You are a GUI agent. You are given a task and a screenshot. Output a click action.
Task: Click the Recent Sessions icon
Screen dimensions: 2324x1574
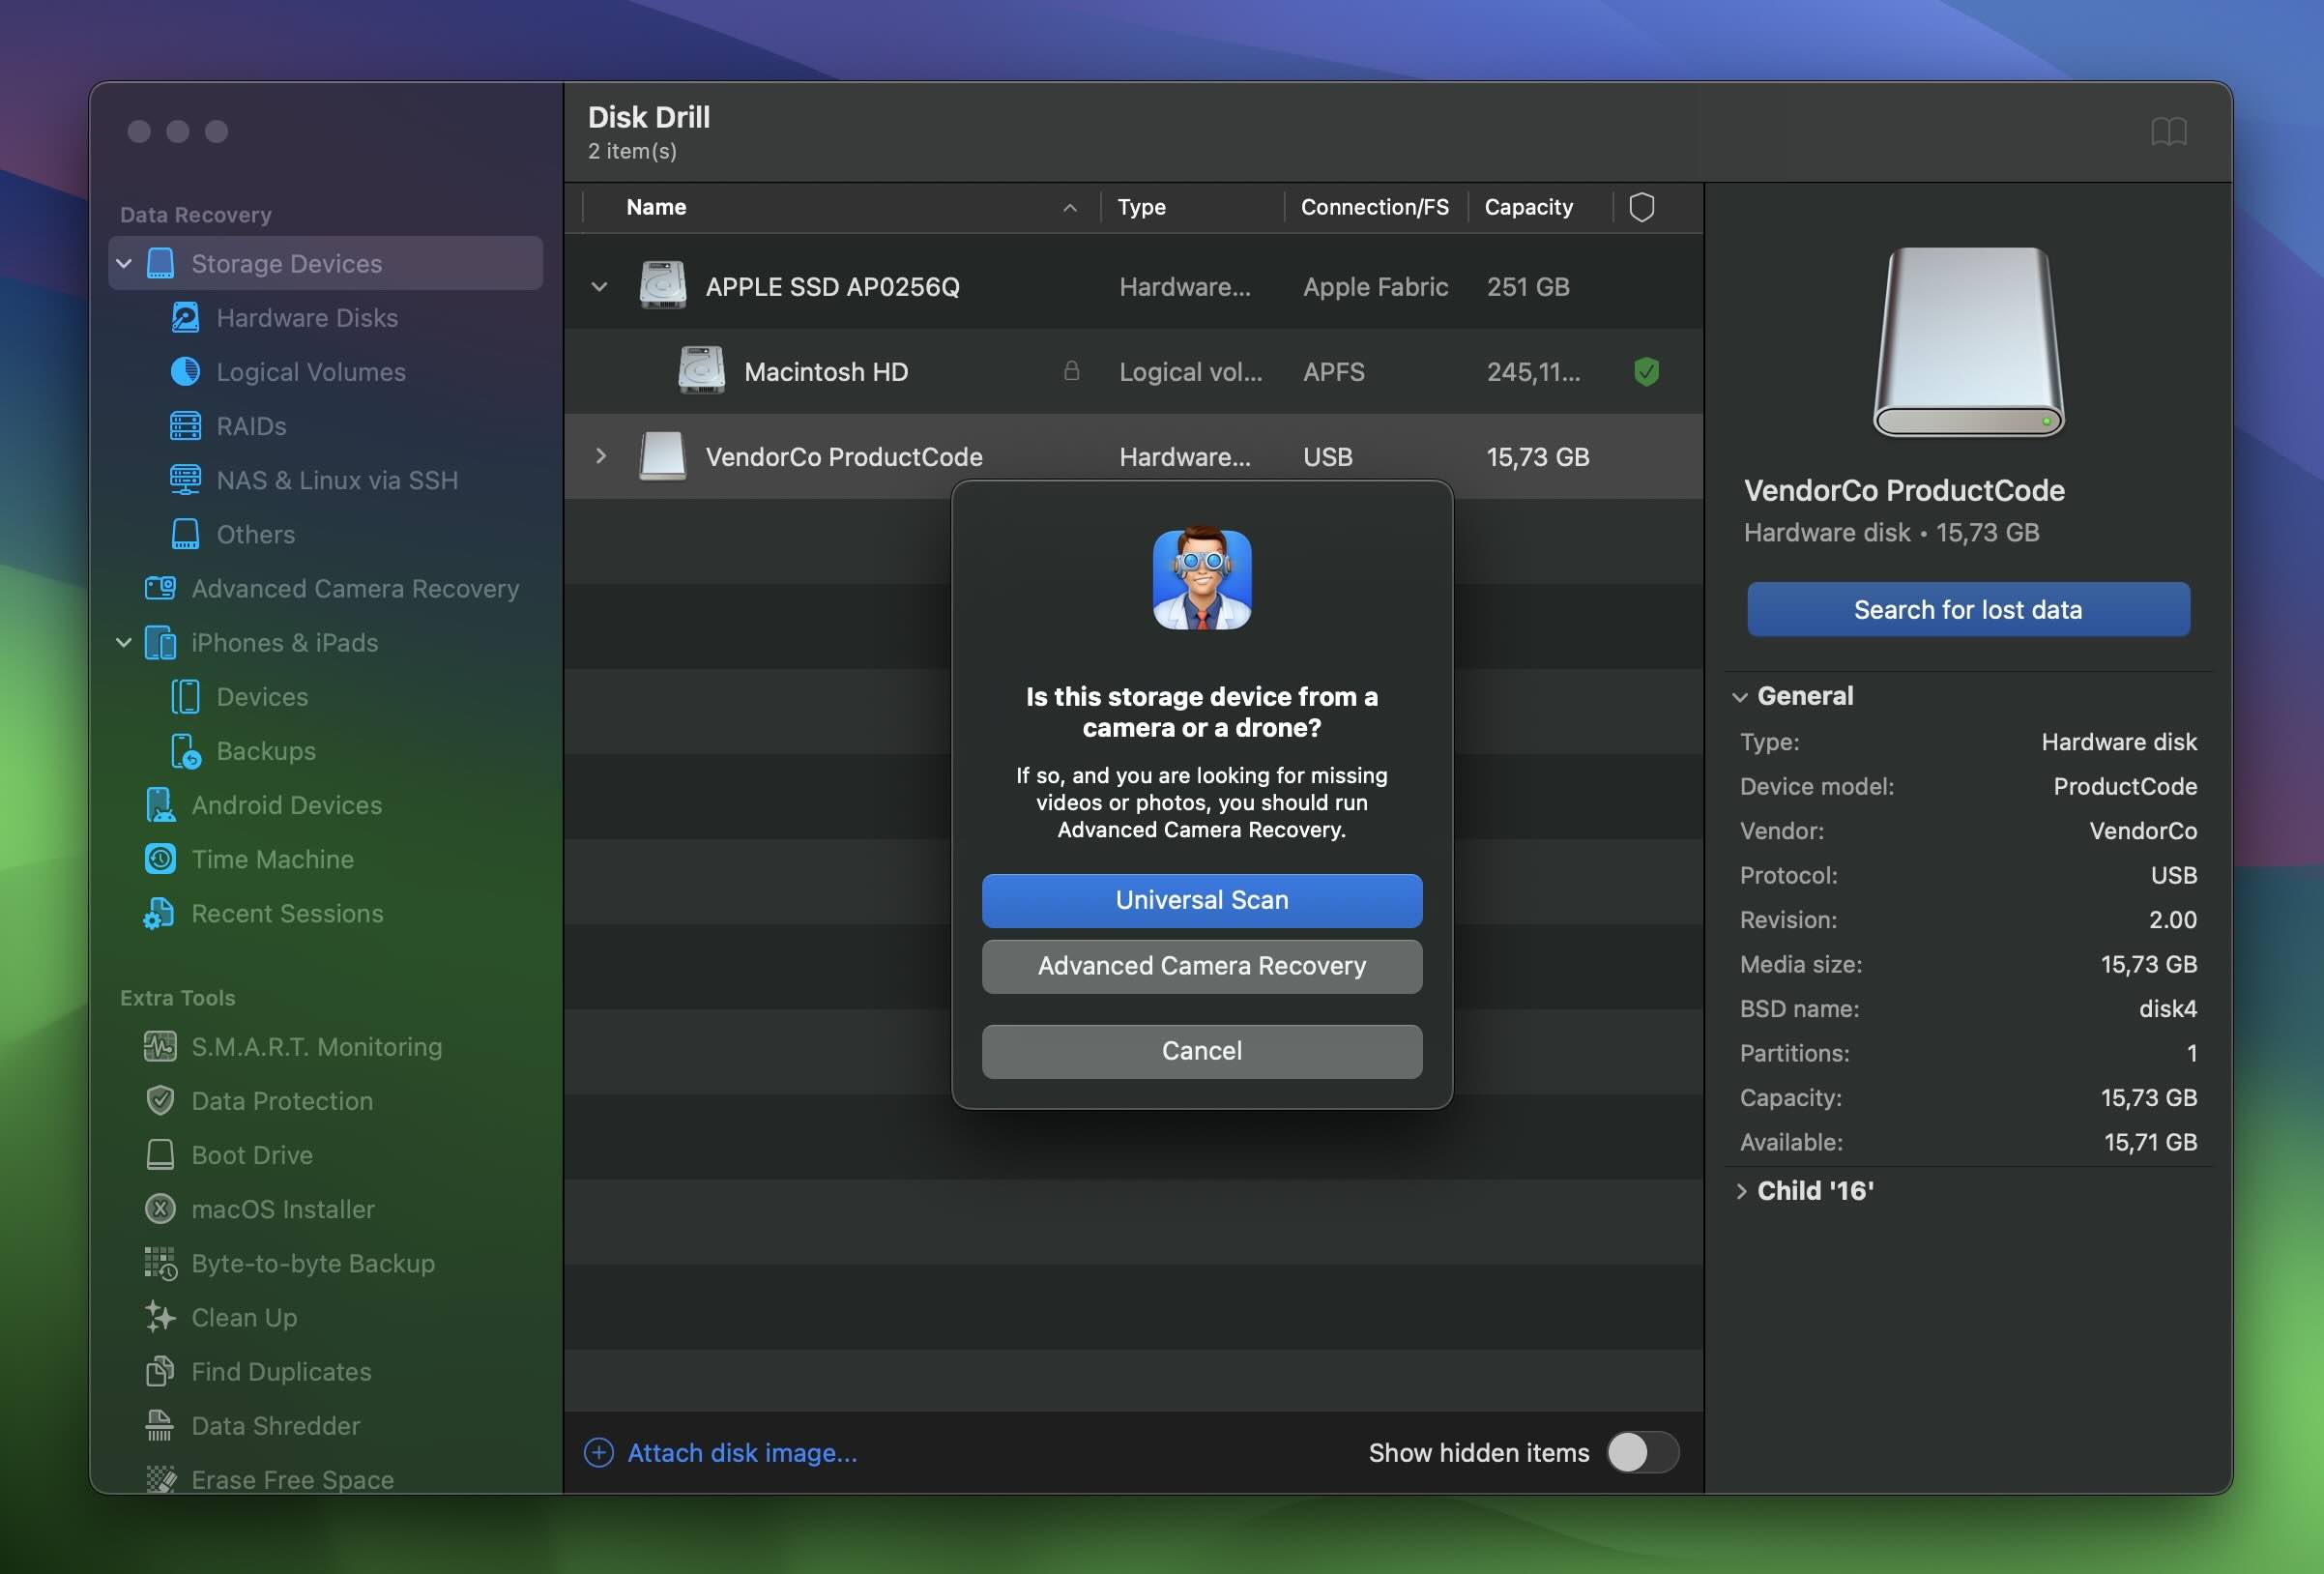pos(160,913)
